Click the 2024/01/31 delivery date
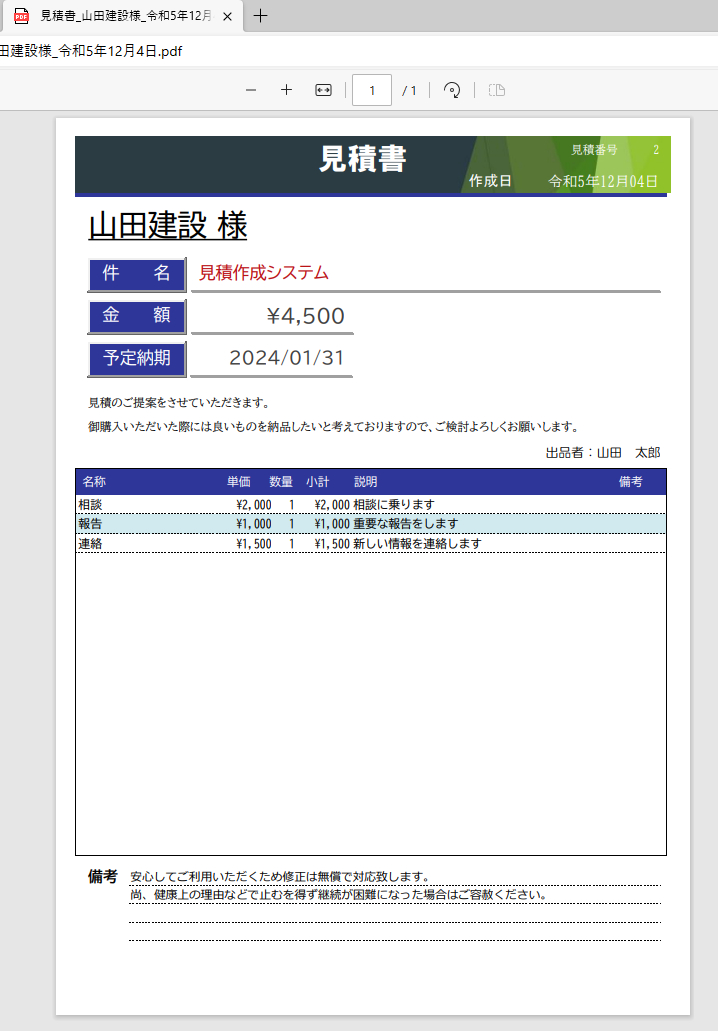The height and width of the screenshot is (1031, 718). [x=287, y=358]
